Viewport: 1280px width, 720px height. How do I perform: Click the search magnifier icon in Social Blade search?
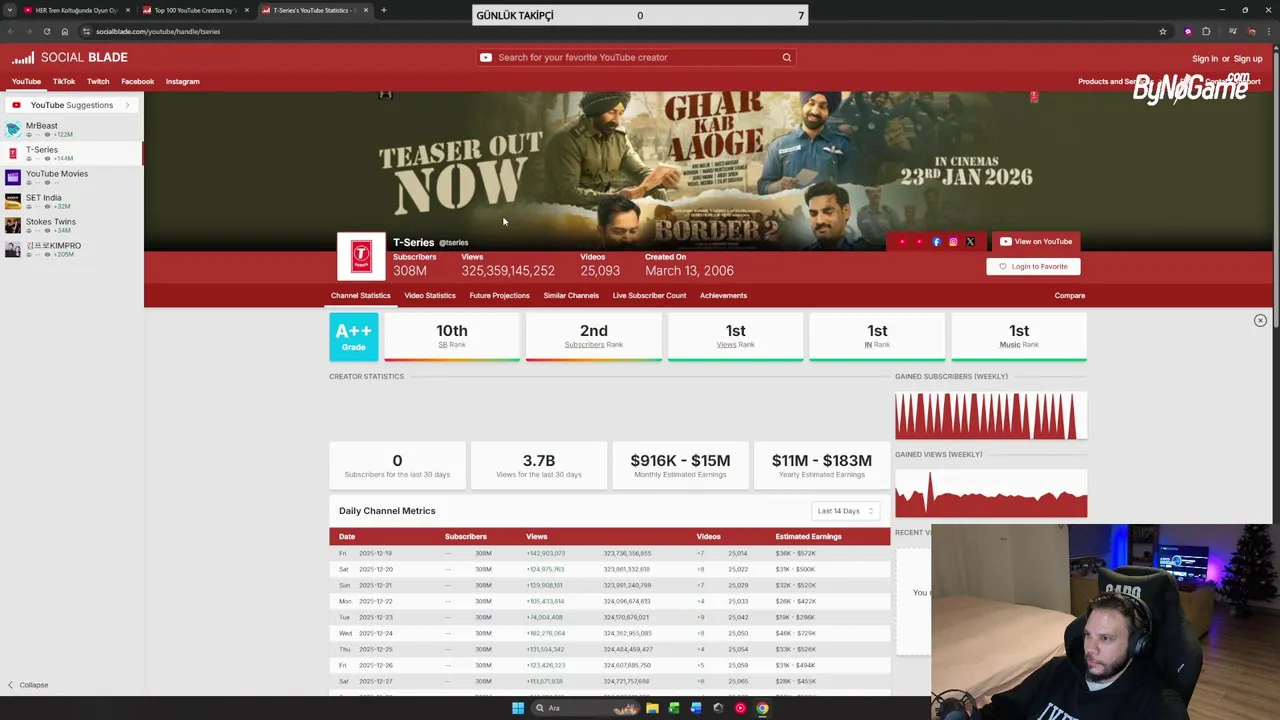(x=787, y=57)
